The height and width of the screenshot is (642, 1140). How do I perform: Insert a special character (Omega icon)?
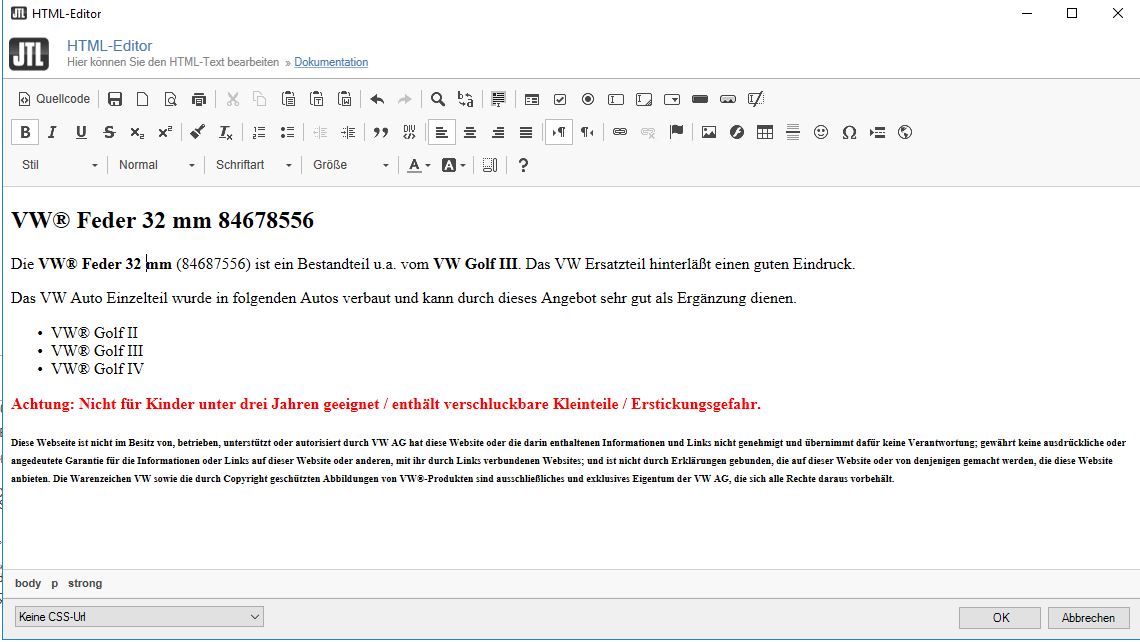(849, 132)
